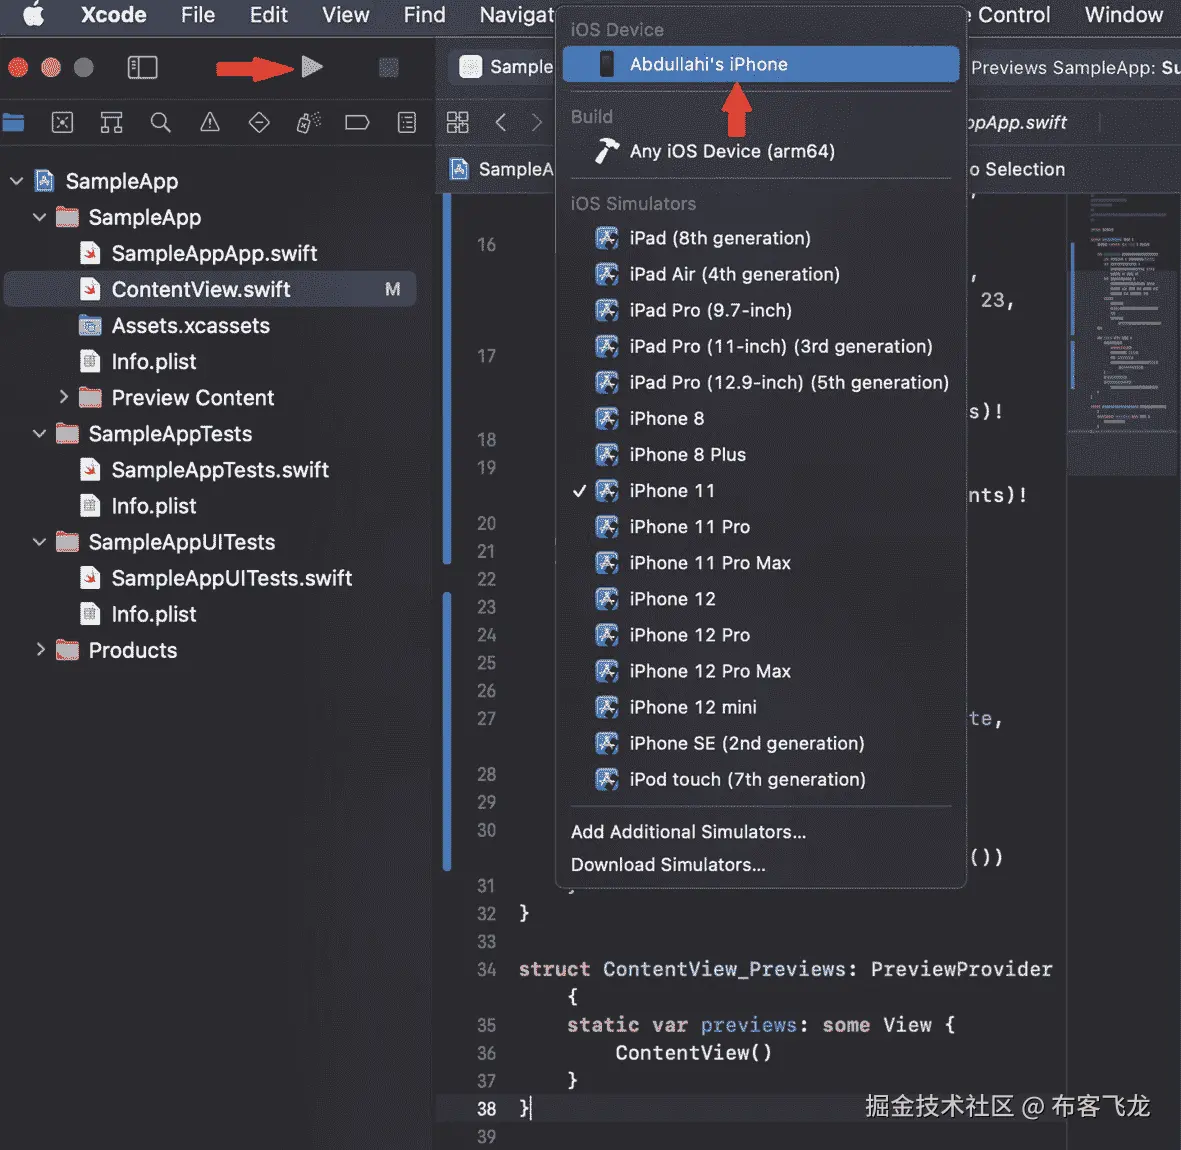This screenshot has width=1181, height=1150.
Task: Click line number 38 in the gutter
Action: (x=487, y=1109)
